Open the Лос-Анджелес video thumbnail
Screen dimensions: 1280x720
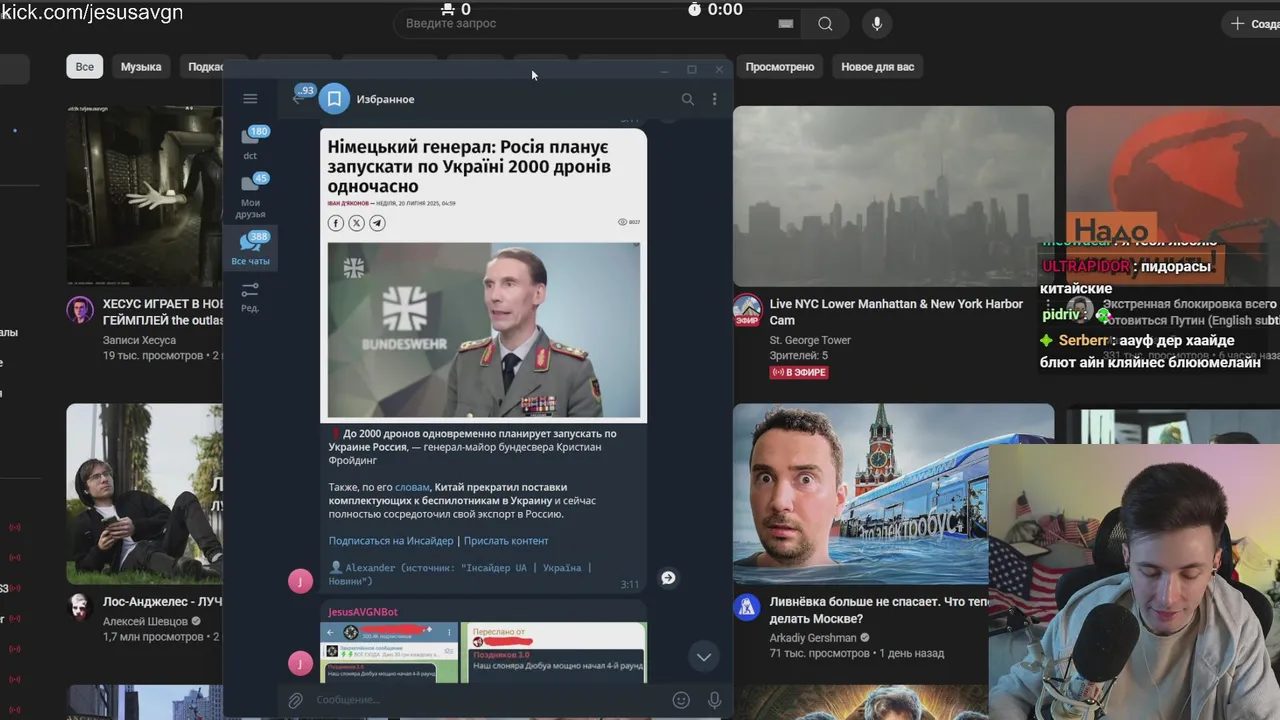pyautogui.click(x=144, y=494)
